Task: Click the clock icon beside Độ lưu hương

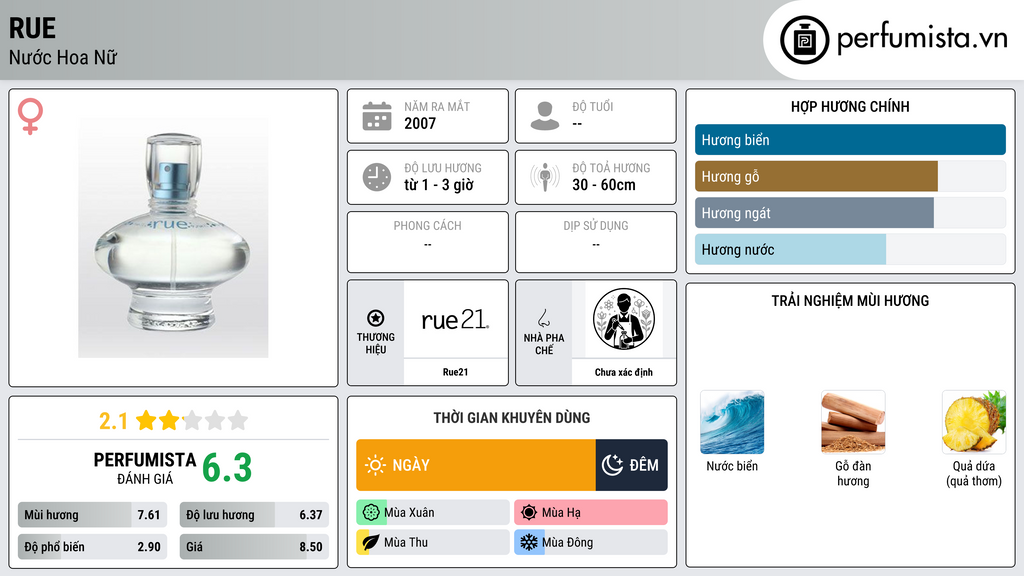Action: point(377,177)
